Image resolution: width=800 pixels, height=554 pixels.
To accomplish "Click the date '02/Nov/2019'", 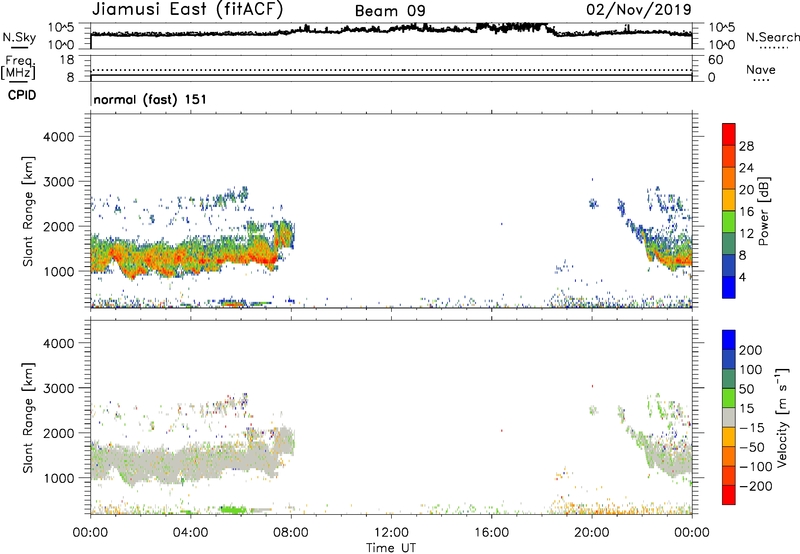I will pyautogui.click(x=639, y=9).
